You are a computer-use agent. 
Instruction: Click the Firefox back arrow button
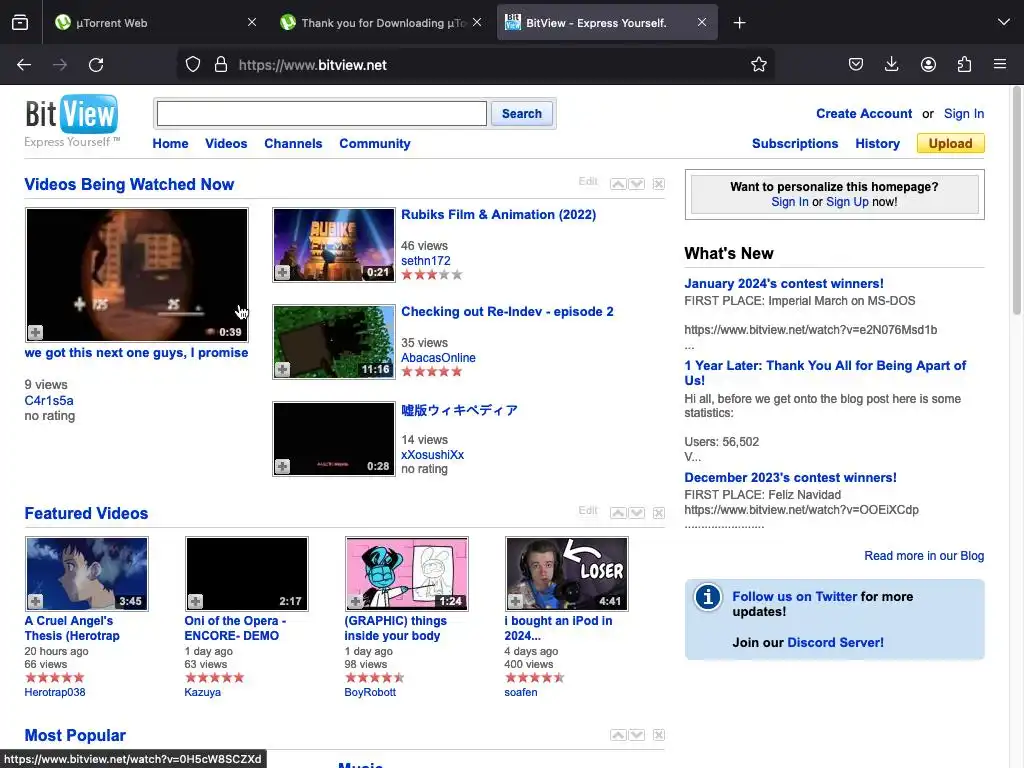tap(24, 65)
